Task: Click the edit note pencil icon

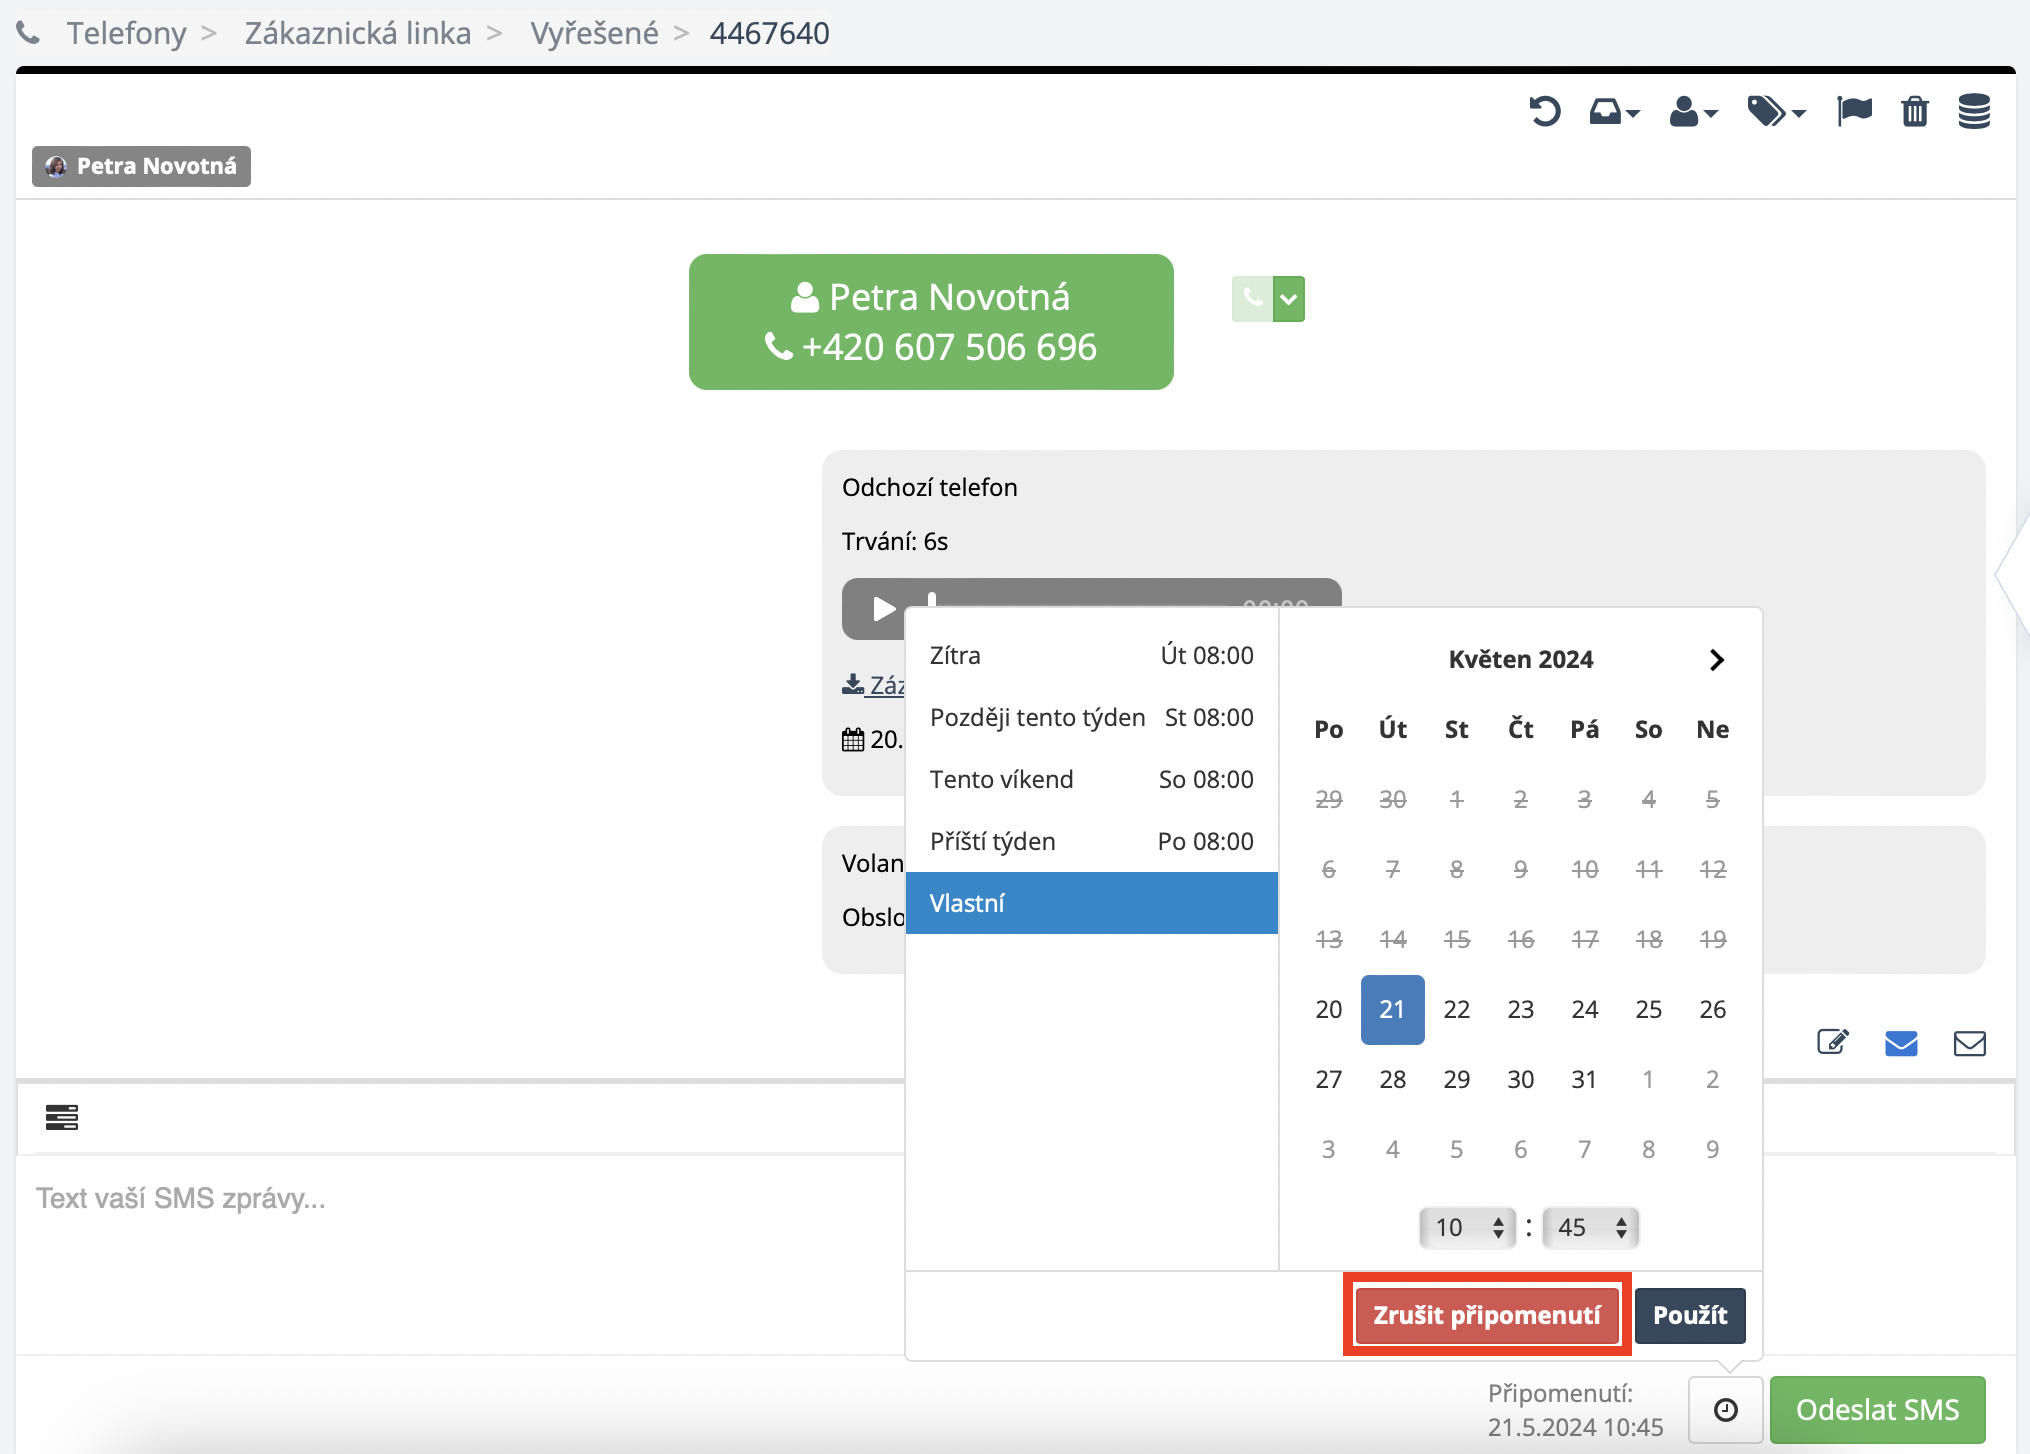Action: point(1832,1043)
